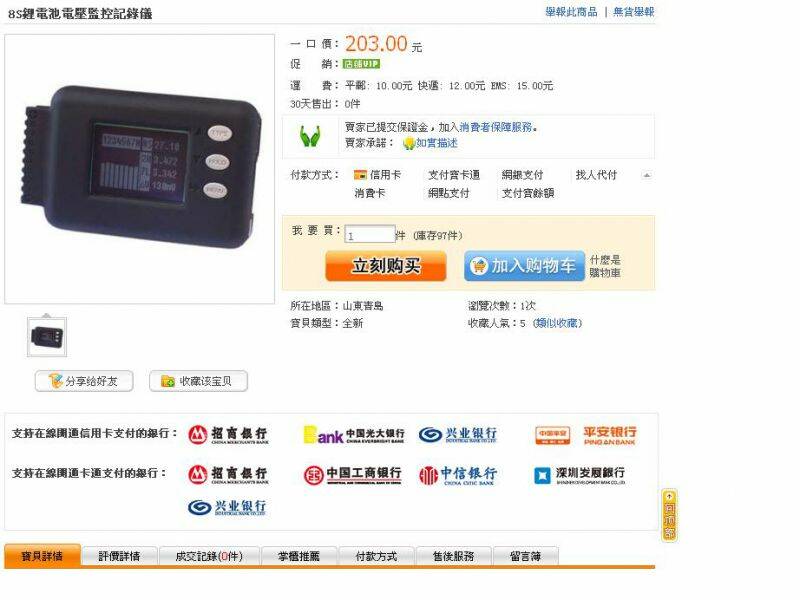Open the 舉報此商品 report link

pyautogui.click(x=571, y=12)
